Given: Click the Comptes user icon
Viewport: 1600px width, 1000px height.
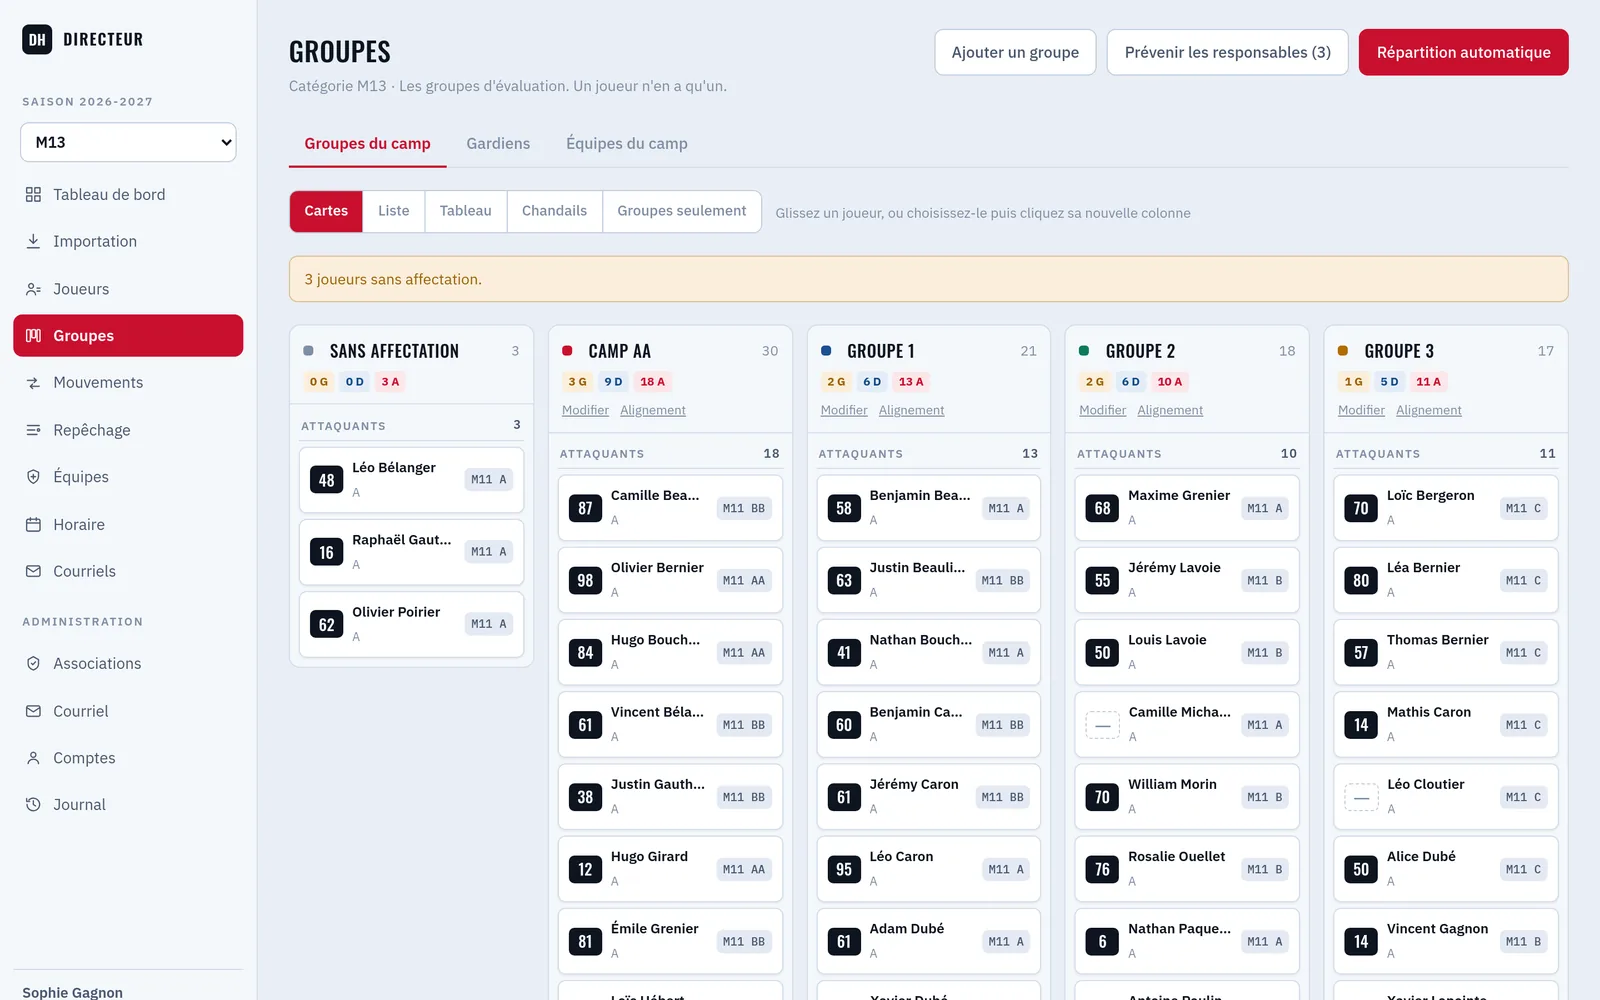Looking at the screenshot, I should click(x=33, y=758).
